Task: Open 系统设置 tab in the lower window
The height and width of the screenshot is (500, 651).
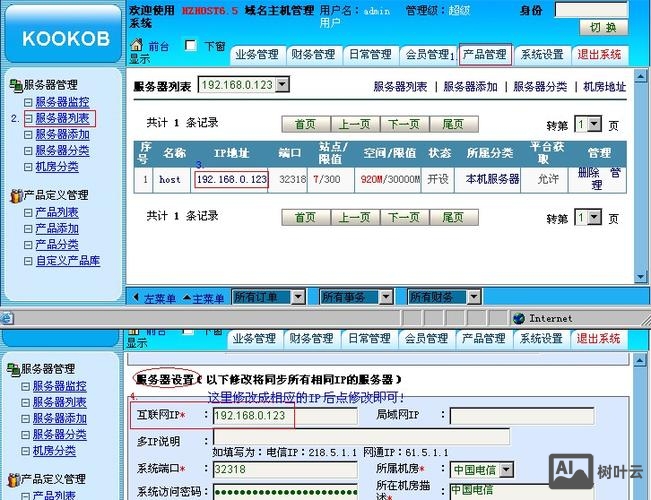Action: point(541,339)
